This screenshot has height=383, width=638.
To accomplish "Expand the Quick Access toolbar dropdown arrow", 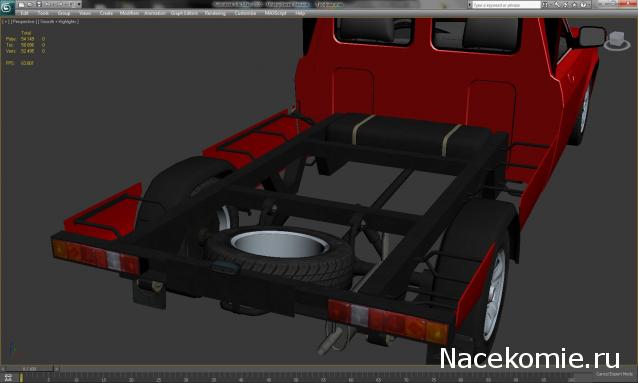I will click(x=78, y=4).
